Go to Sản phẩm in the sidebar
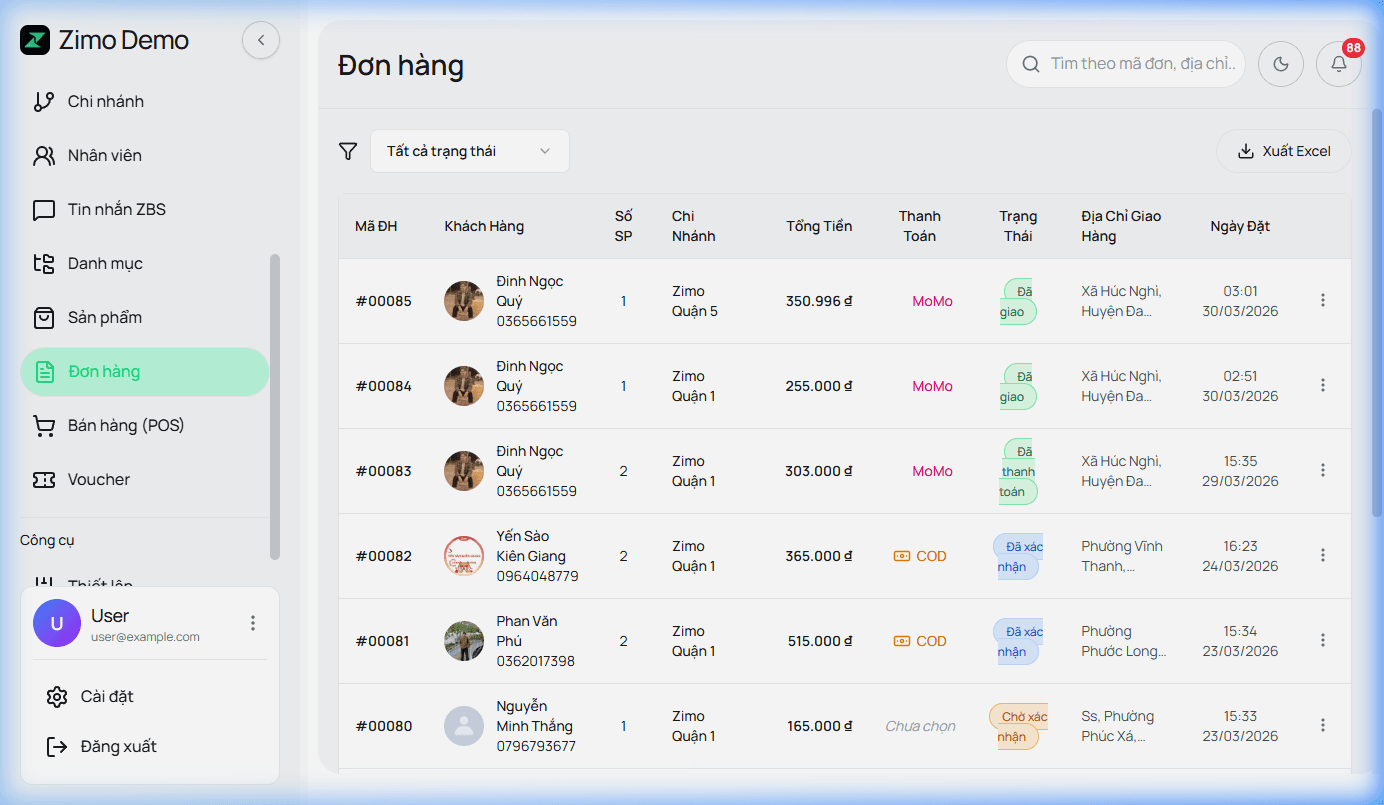Screen dimensions: 1384x805 (105, 318)
